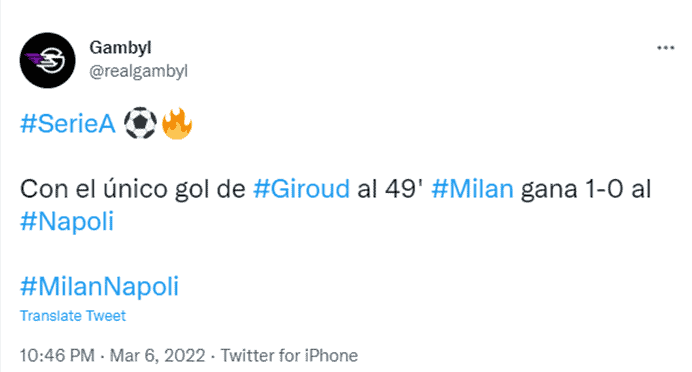The width and height of the screenshot is (692, 372).
Task: Open the Gambyl profile avatar
Action: [x=48, y=60]
